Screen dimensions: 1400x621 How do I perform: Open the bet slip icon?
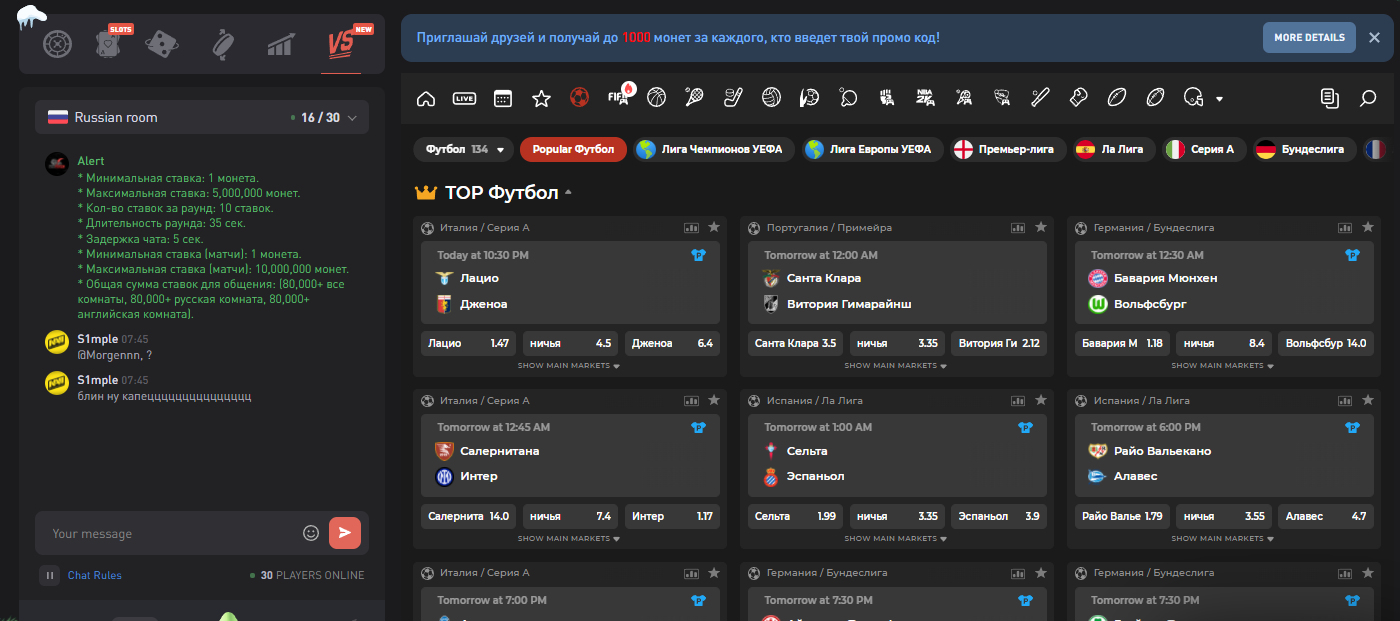[1329, 98]
